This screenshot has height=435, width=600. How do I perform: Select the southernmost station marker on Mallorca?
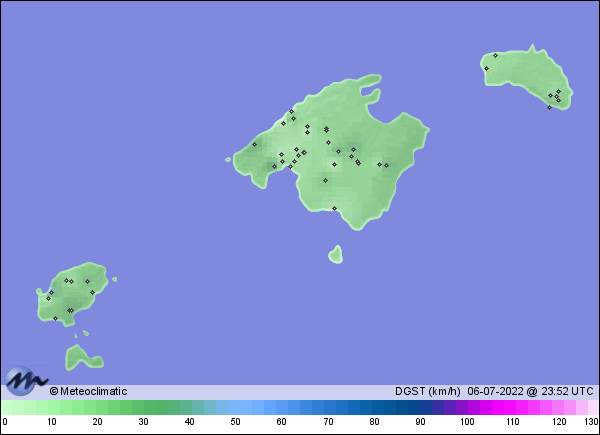[x=334, y=209]
